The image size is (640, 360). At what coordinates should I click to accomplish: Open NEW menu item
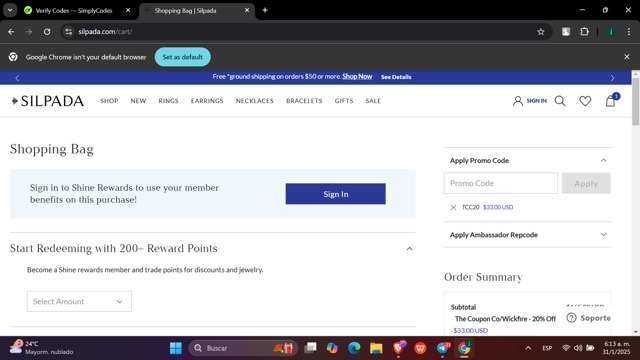tap(138, 101)
